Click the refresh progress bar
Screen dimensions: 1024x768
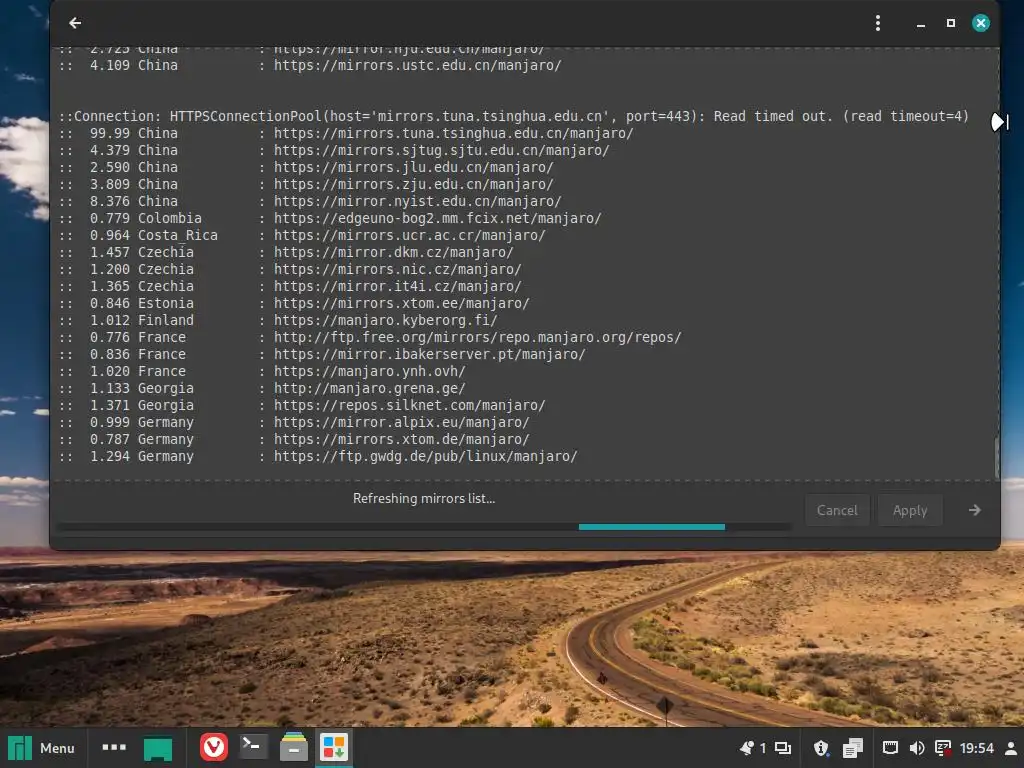point(424,527)
